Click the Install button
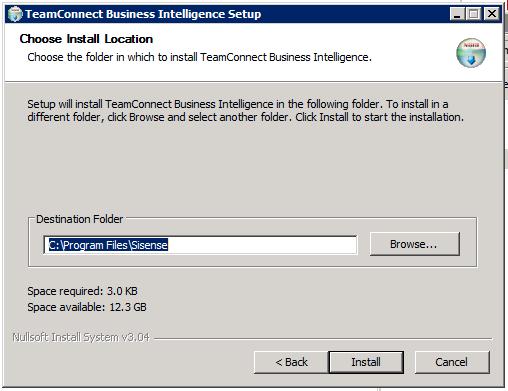 click(366, 362)
